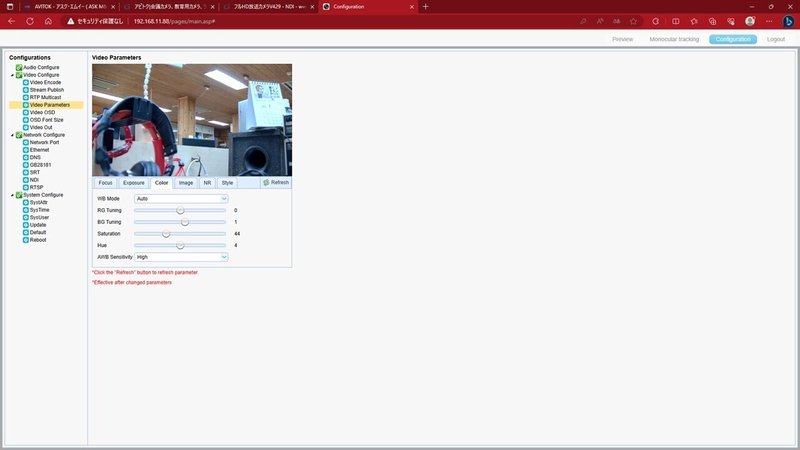Open the Network Port settings
800x450 pixels.
click(x=44, y=142)
